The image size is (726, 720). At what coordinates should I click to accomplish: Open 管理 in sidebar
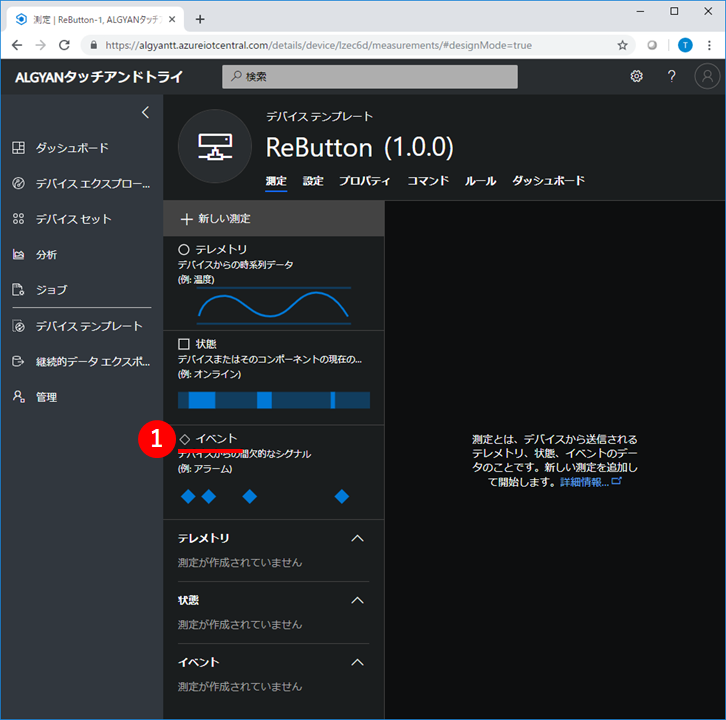(46, 397)
